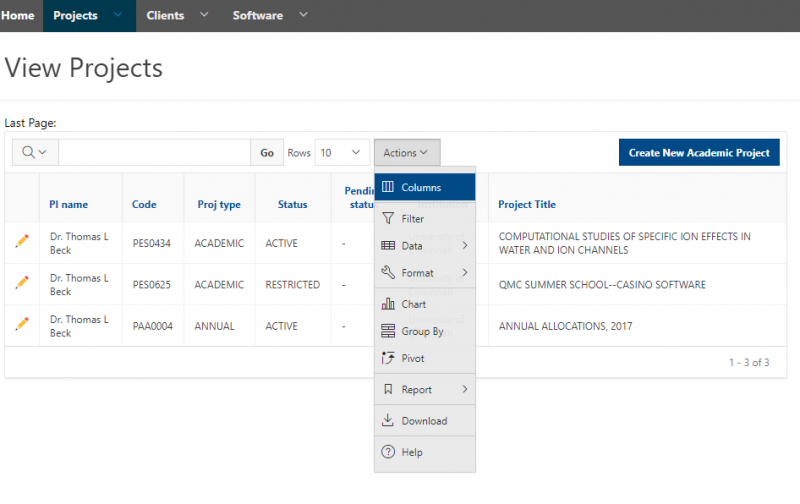
Task: Open the Columns option in Actions menu
Action: point(424,187)
